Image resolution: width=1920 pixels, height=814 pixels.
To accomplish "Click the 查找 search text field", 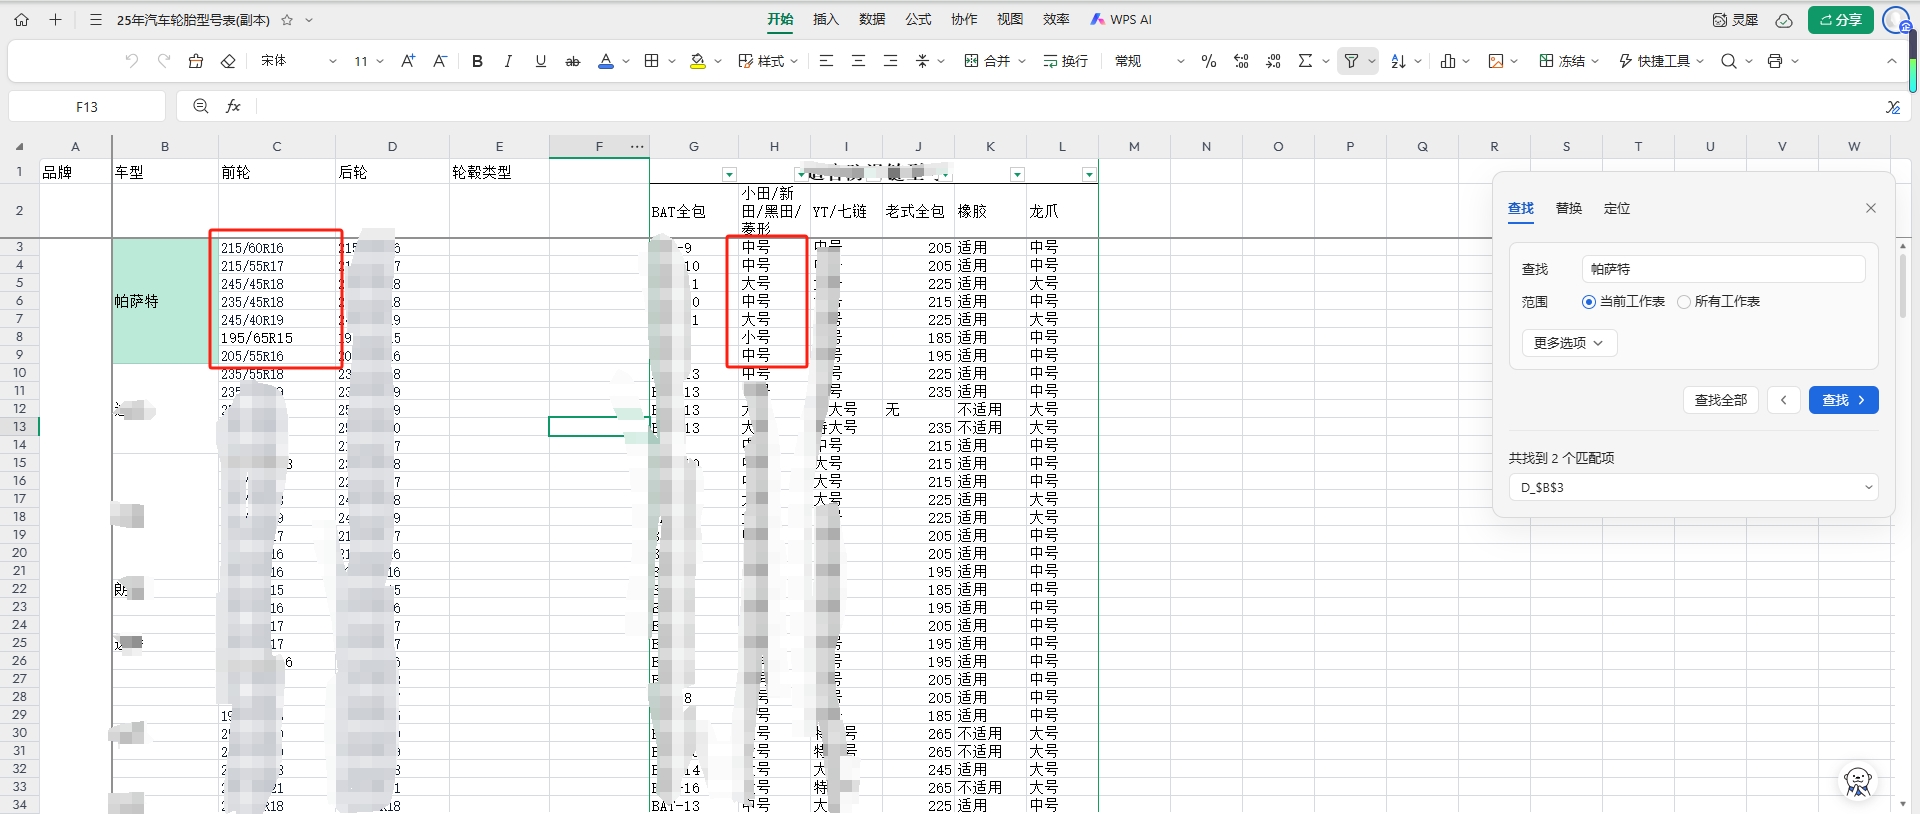I will (x=1724, y=269).
